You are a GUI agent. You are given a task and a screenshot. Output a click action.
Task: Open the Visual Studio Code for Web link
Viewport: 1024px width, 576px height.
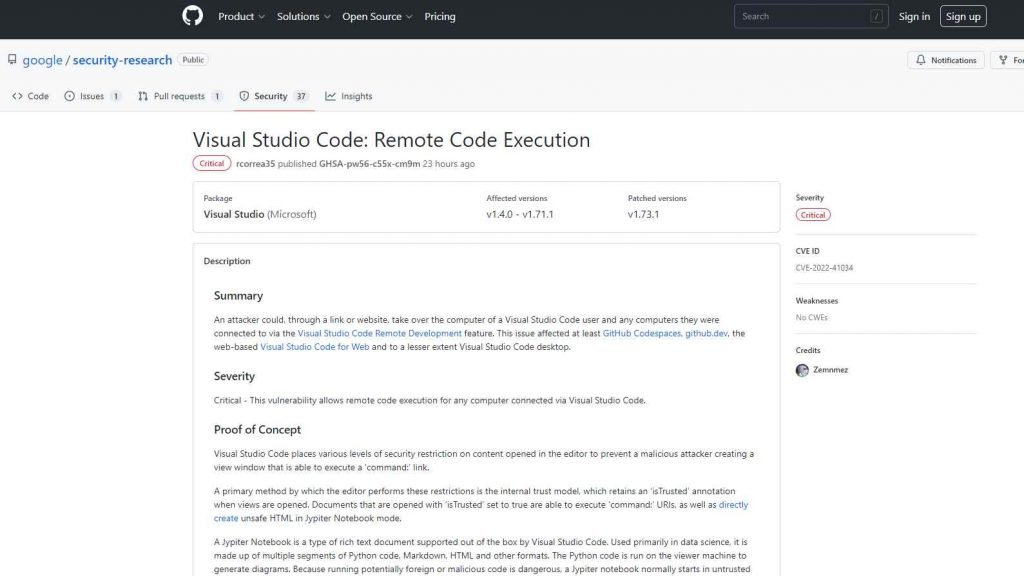point(315,347)
